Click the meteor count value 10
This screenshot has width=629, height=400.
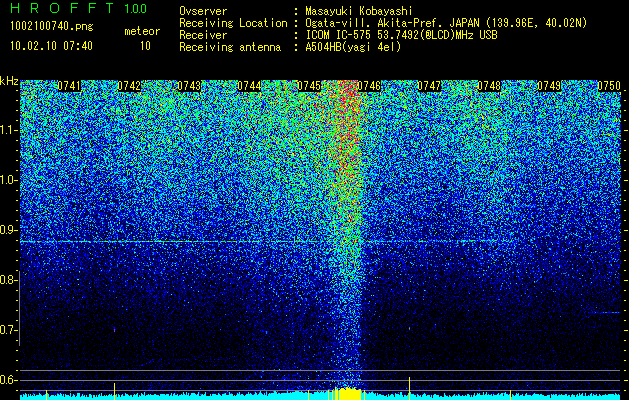coord(145,46)
